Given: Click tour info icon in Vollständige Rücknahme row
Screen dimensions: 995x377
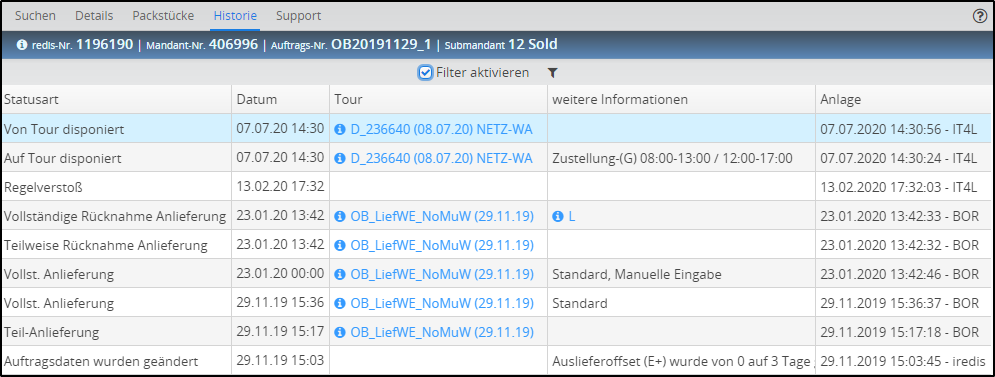Looking at the screenshot, I should (339, 216).
